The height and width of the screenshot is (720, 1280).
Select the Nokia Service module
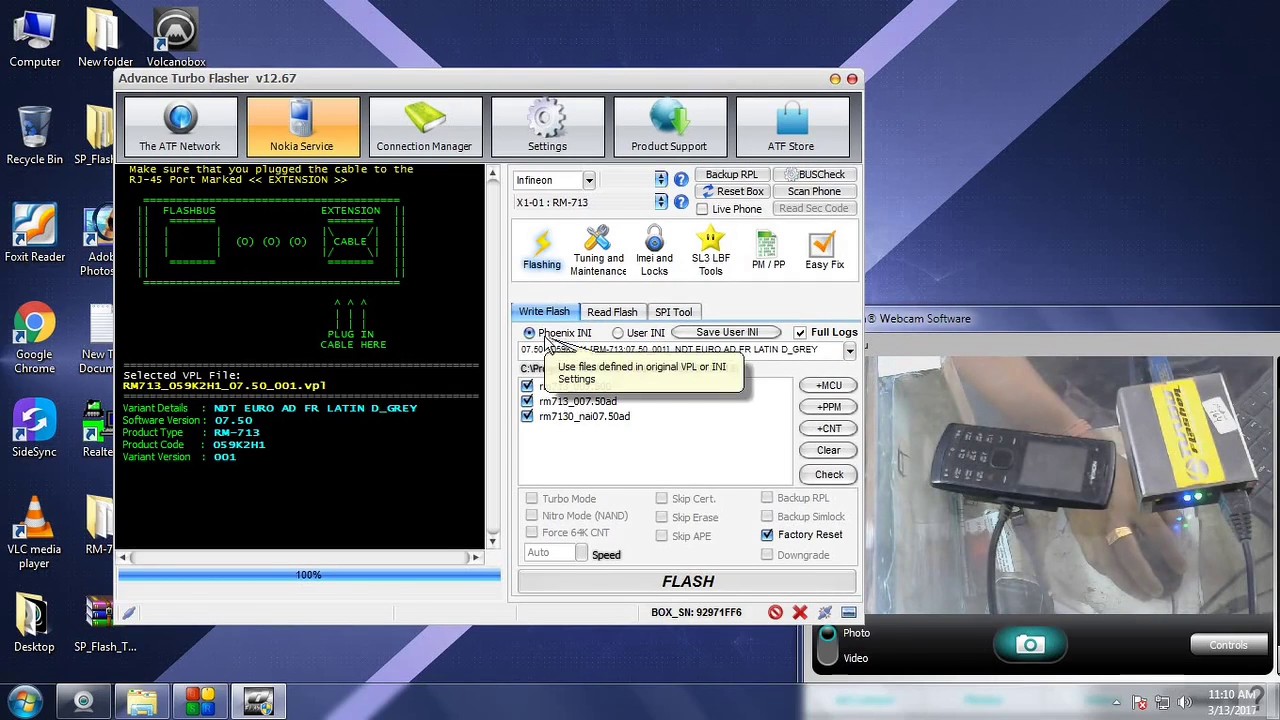tap(302, 126)
